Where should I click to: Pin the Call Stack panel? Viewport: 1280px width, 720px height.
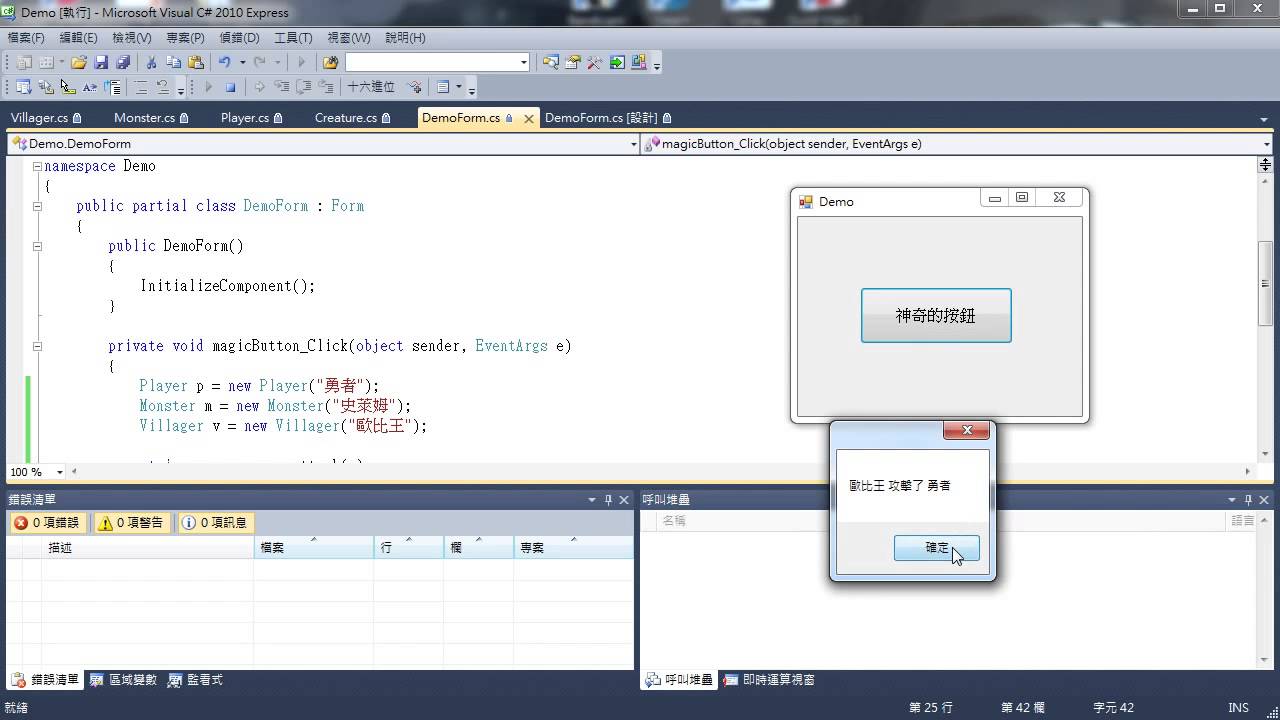pos(1249,500)
